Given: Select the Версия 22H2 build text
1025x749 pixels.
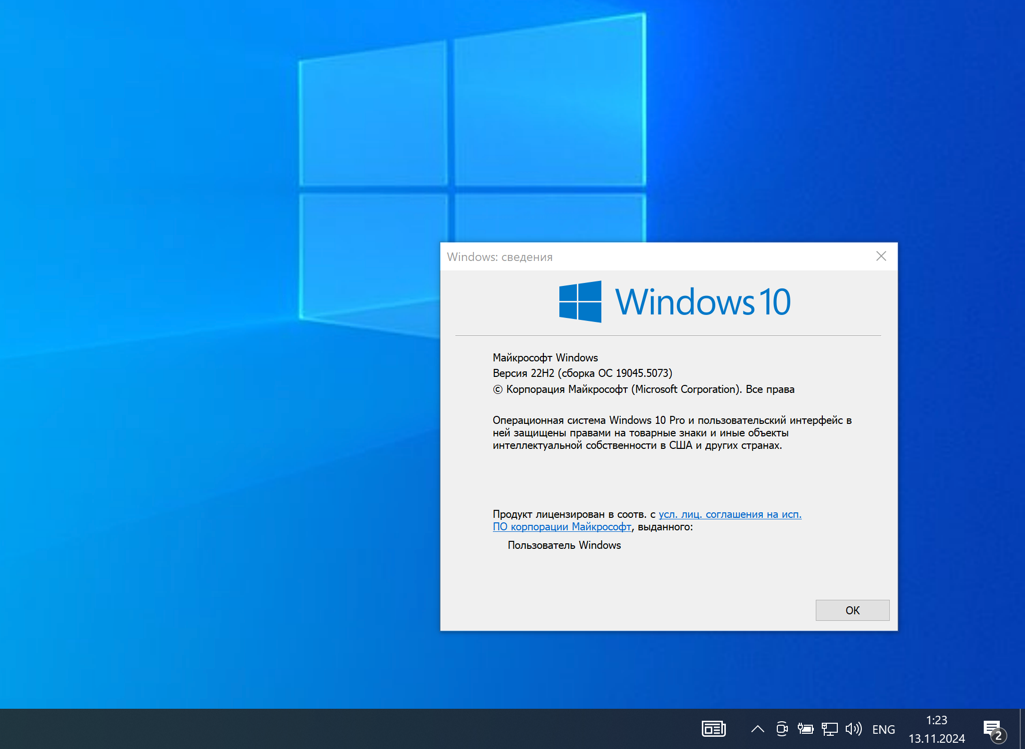Looking at the screenshot, I should click(x=580, y=372).
